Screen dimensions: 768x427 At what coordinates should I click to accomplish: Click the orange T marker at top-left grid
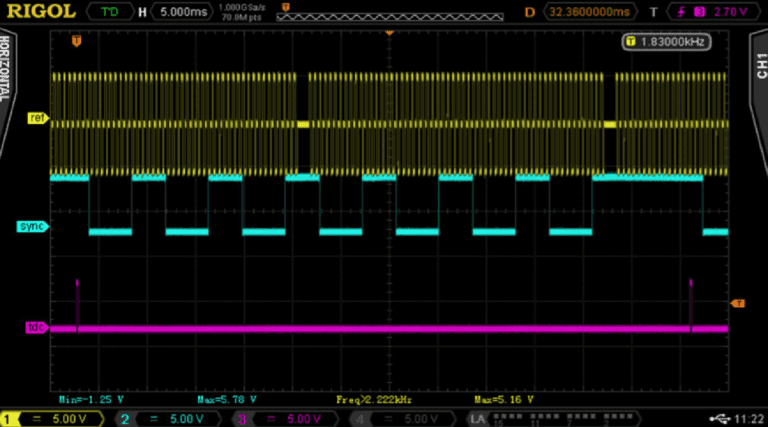76,41
